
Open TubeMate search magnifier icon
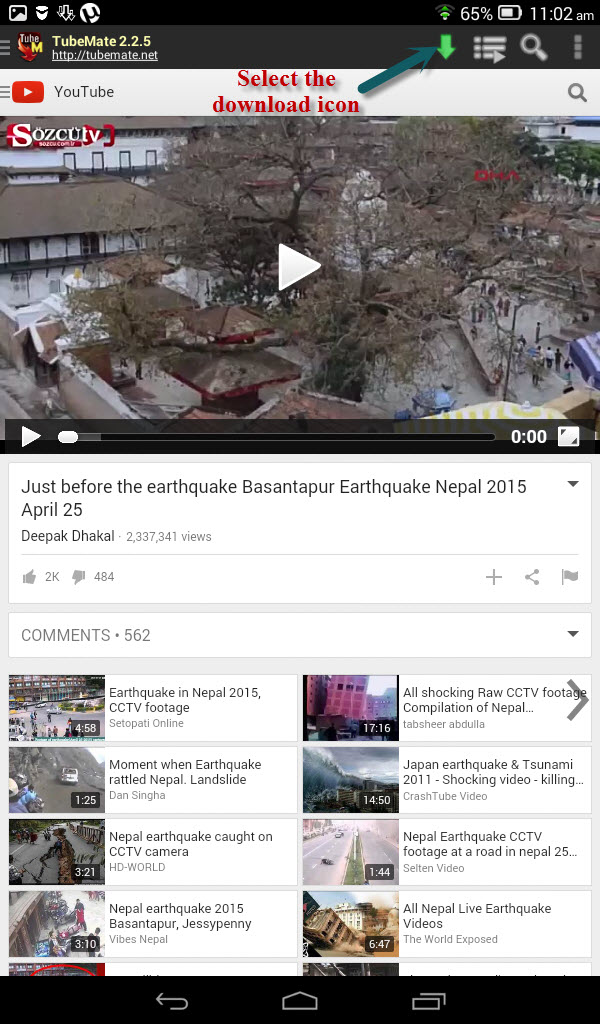(x=533, y=48)
